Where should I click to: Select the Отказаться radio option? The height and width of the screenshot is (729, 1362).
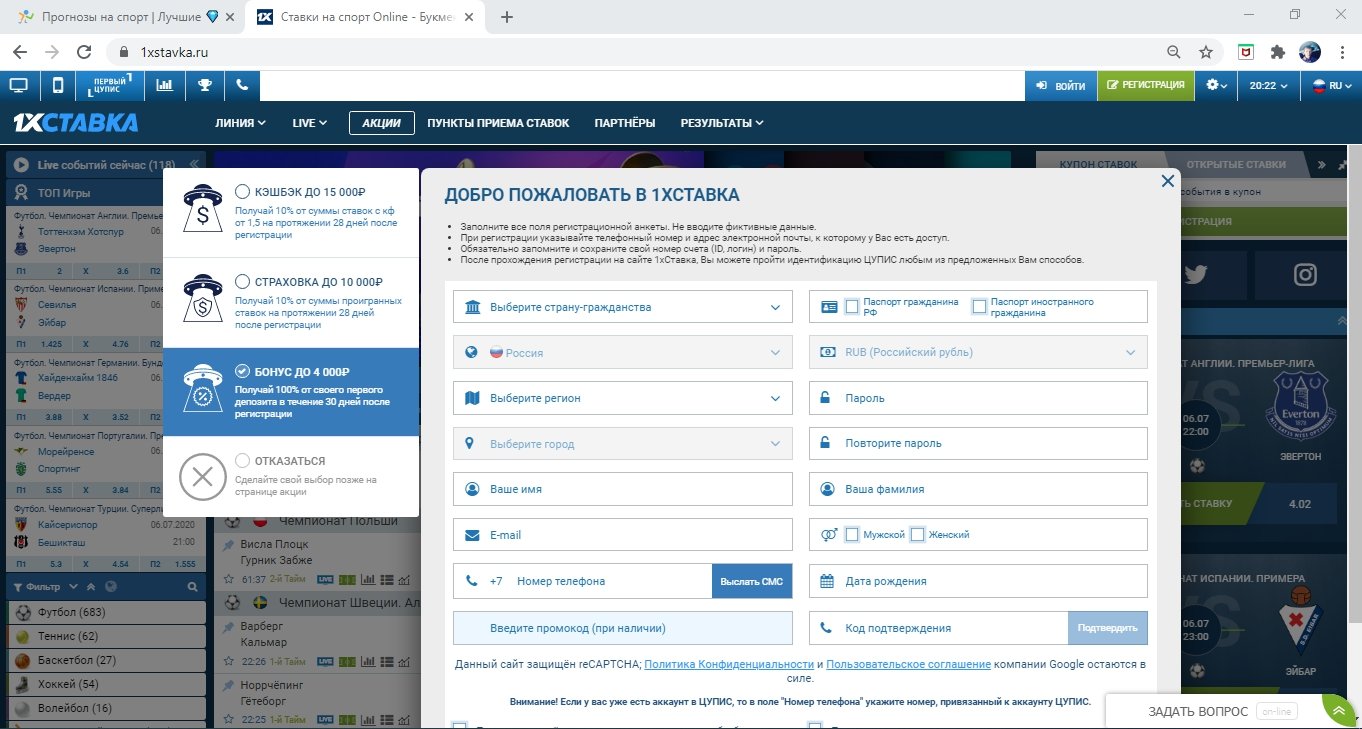[x=242, y=461]
